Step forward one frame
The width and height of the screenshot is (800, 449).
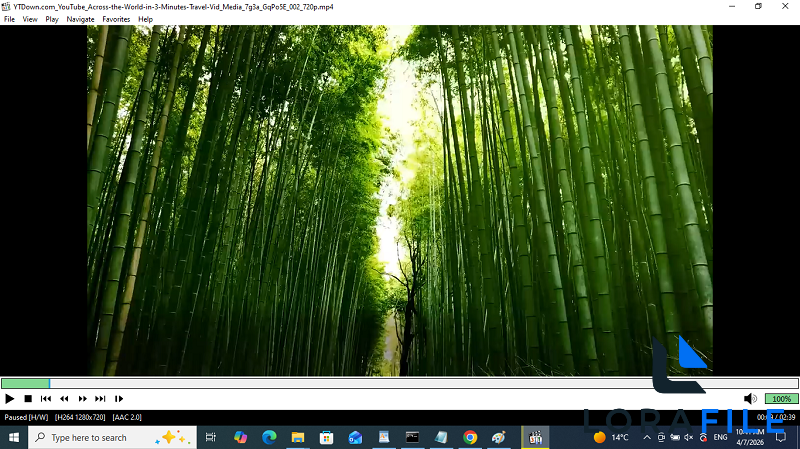[119, 398]
